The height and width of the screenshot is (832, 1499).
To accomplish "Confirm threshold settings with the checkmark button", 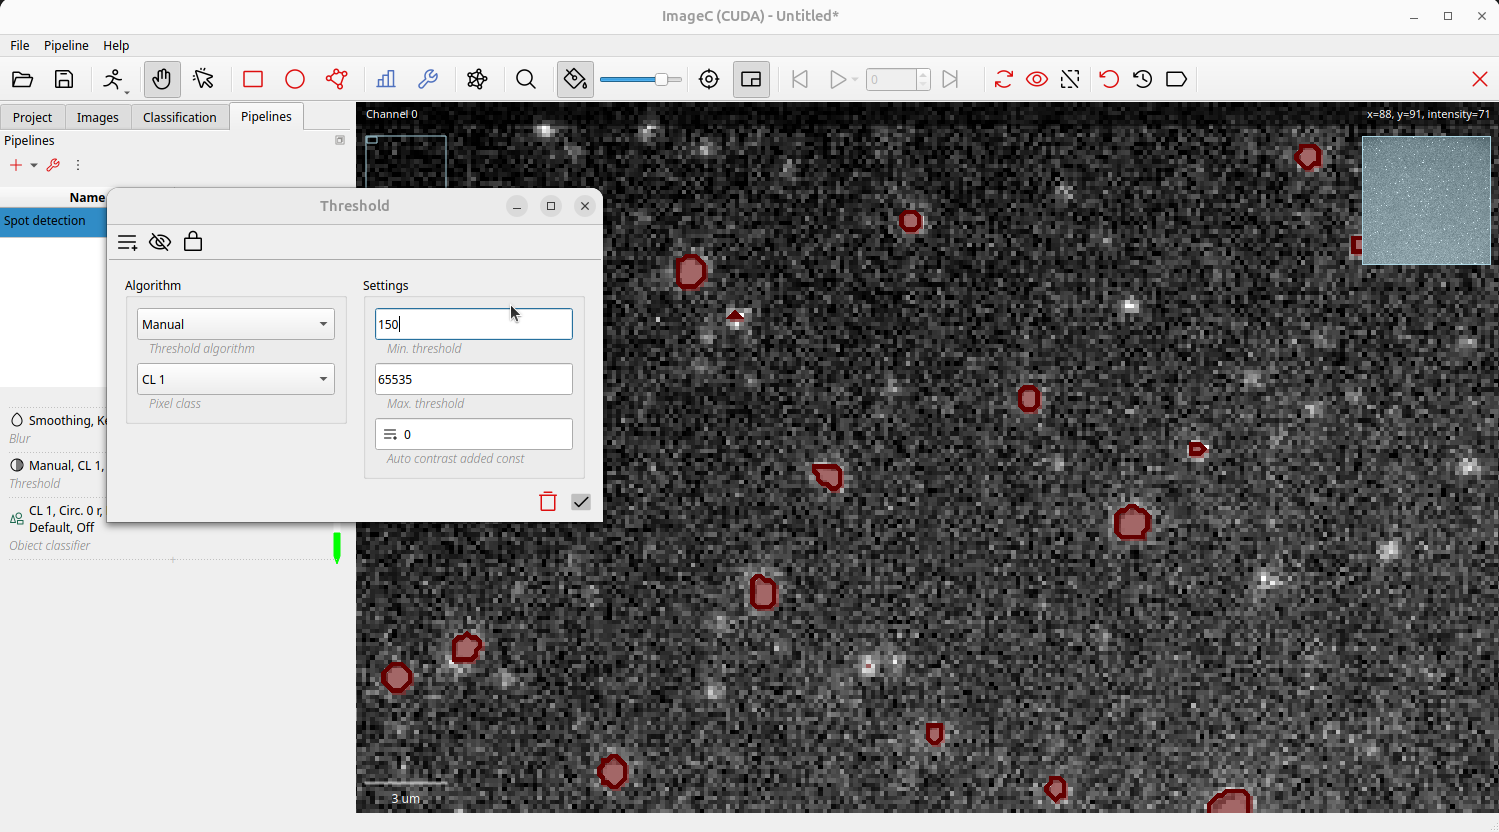I will click(x=581, y=502).
